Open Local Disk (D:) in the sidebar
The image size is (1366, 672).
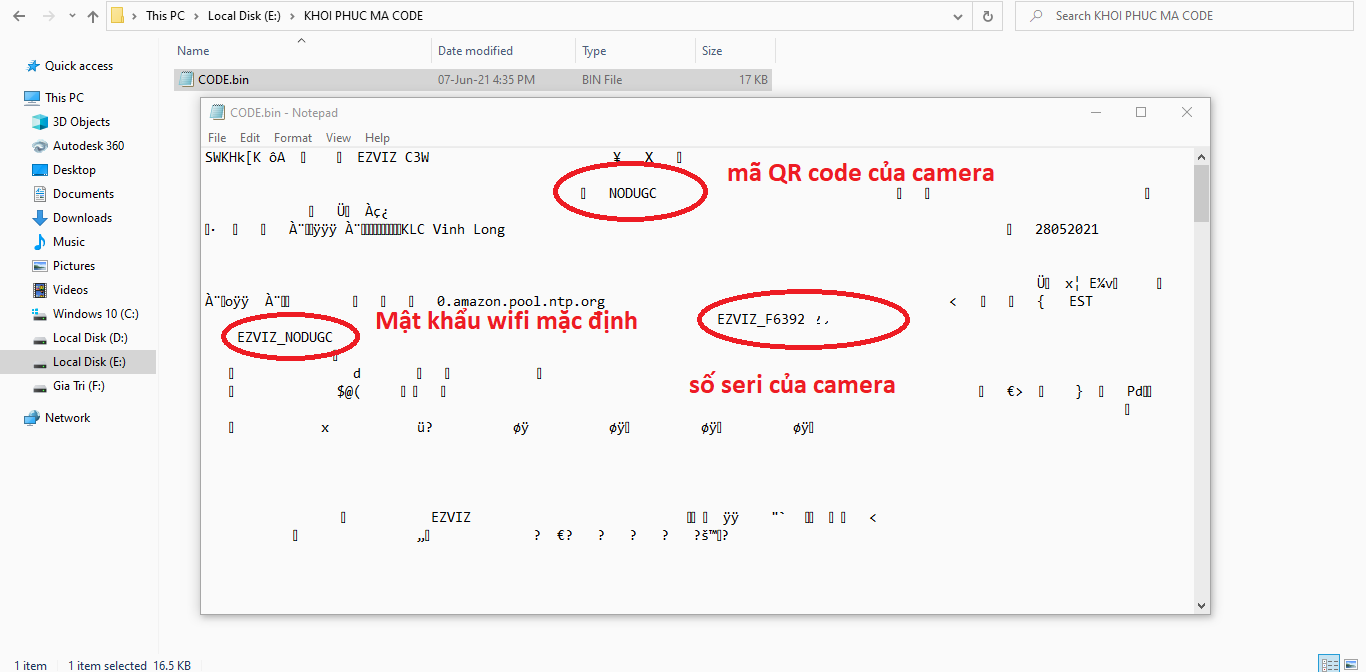(90, 338)
